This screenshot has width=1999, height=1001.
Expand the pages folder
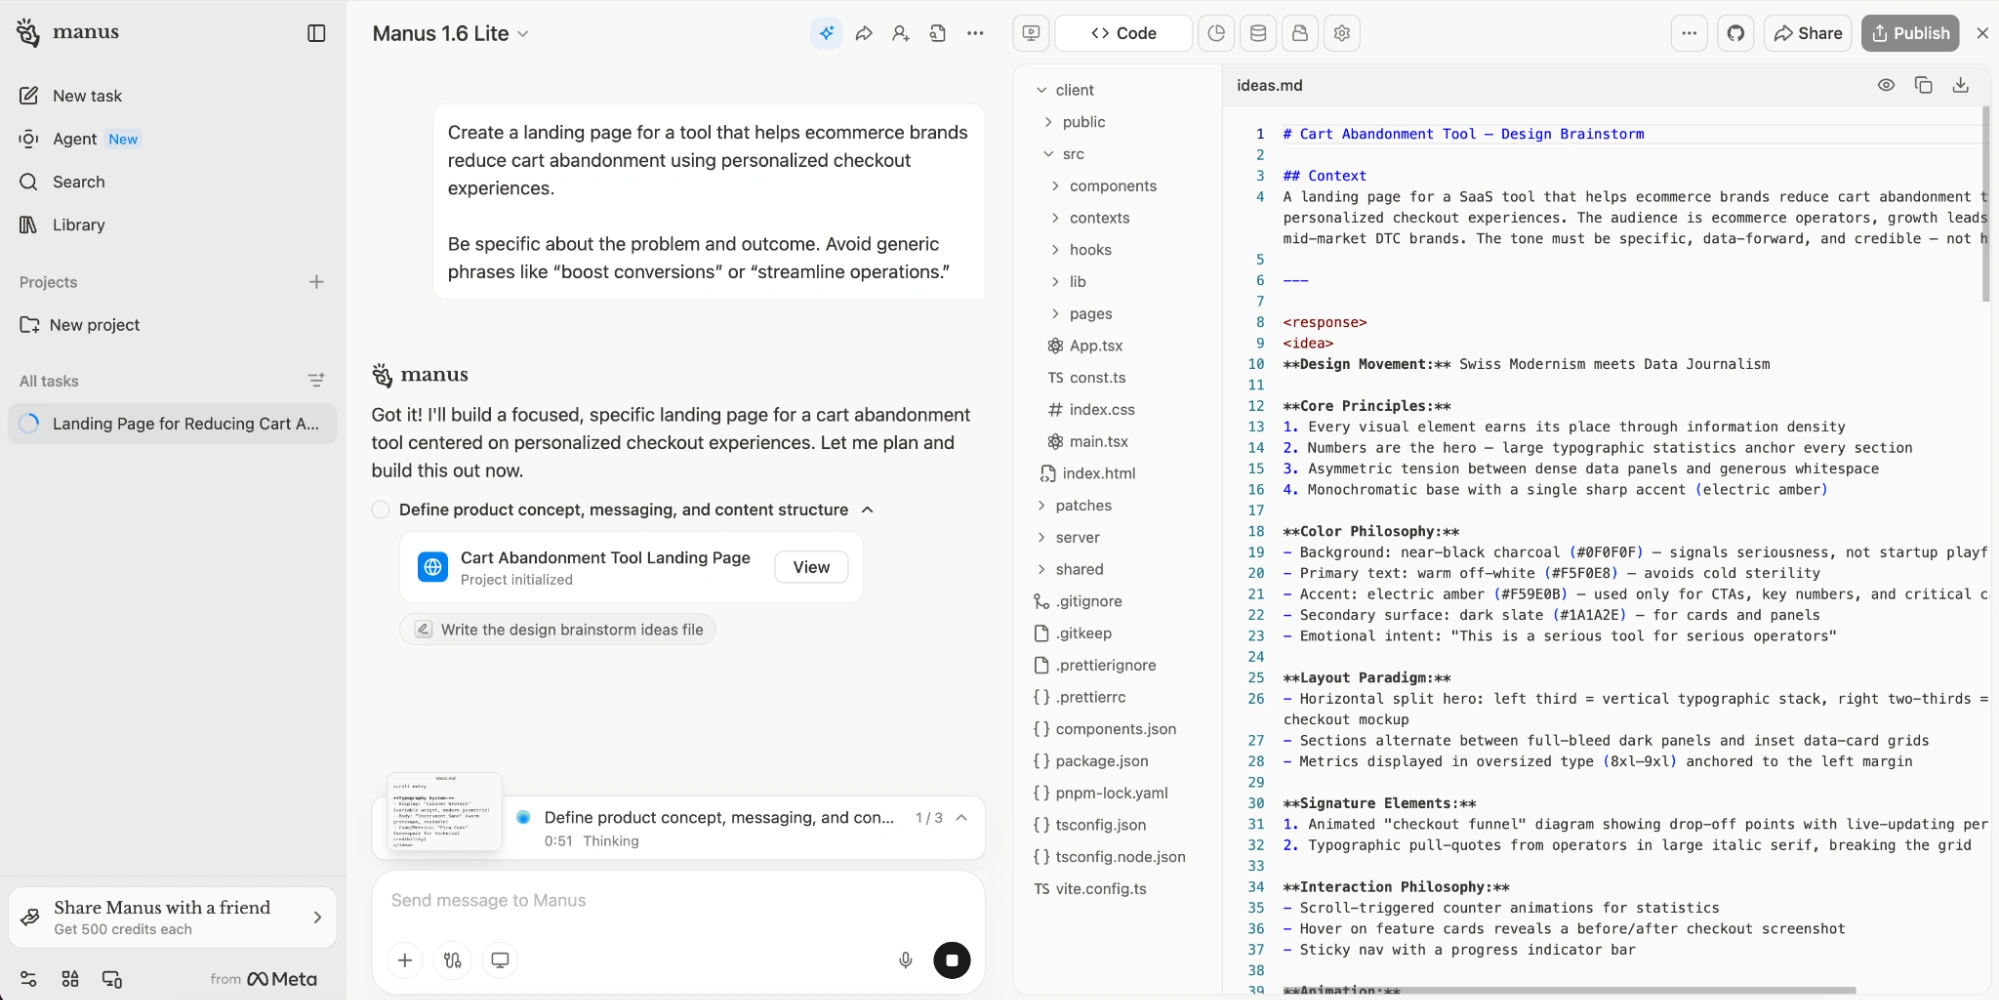(1055, 314)
